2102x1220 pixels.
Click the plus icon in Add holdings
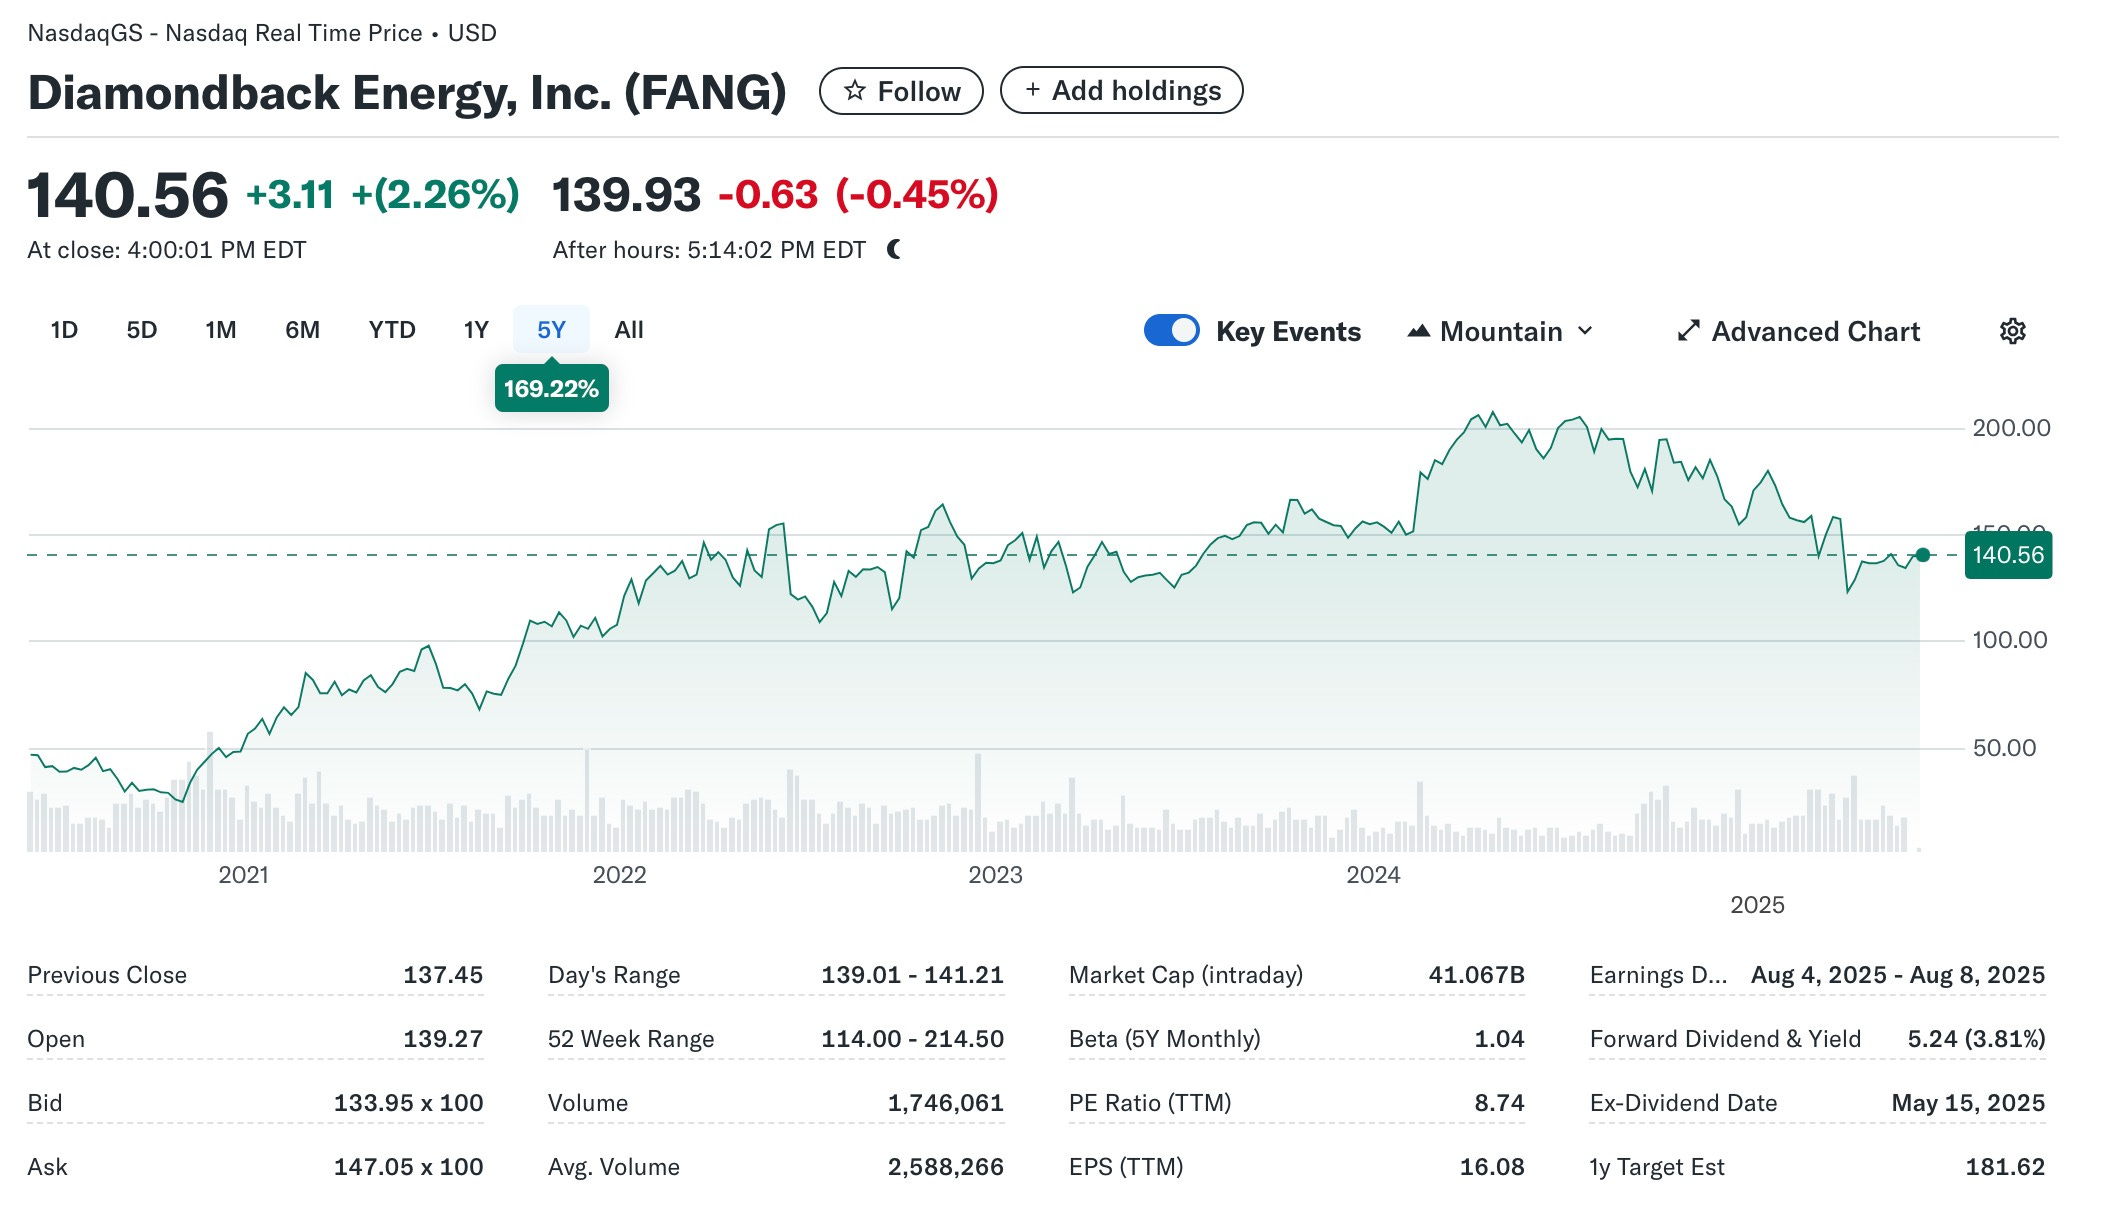coord(1032,90)
